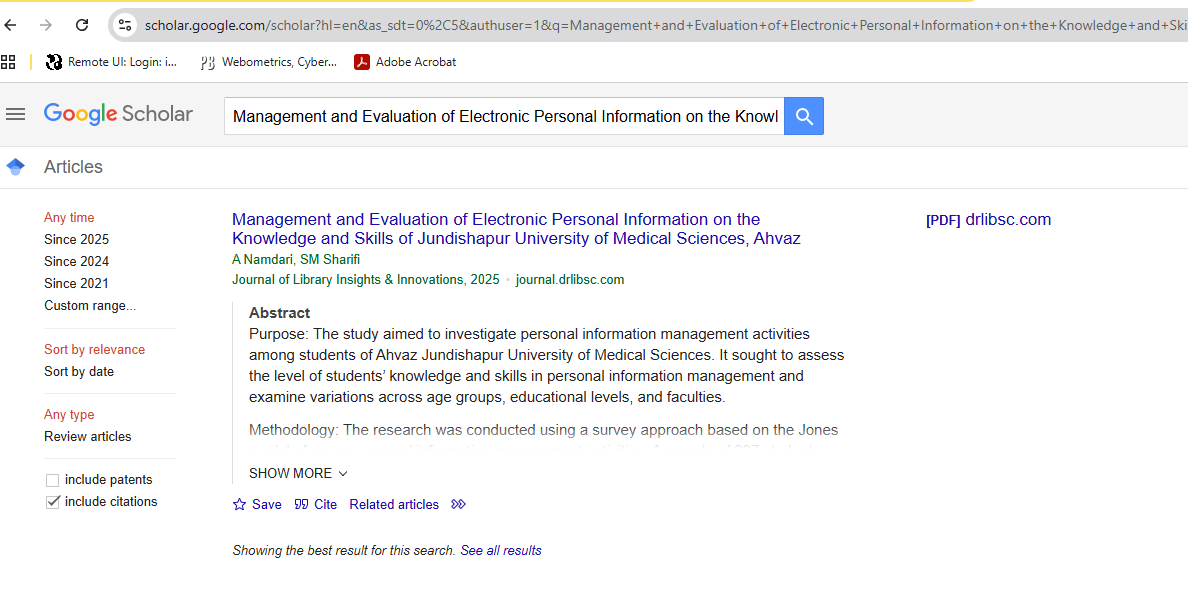Image resolution: width=1188 pixels, height=614 pixels.
Task: Click the blue search magnifier button
Action: 804,116
